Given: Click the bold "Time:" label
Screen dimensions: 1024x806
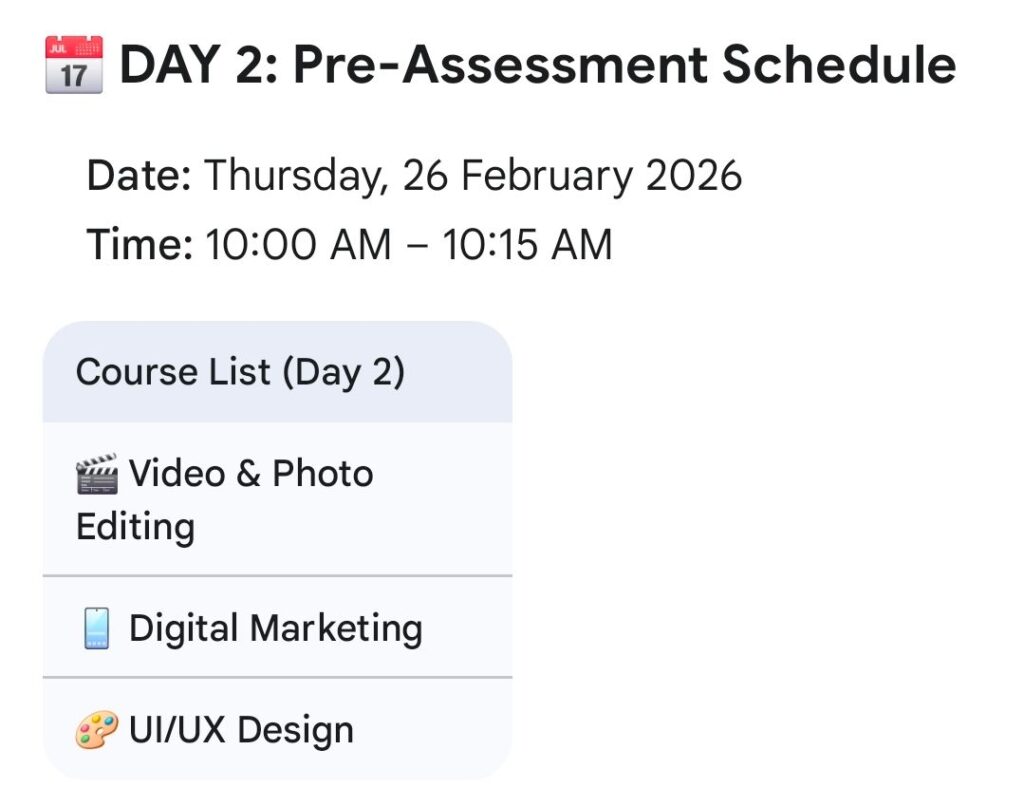Looking at the screenshot, I should [x=139, y=245].
